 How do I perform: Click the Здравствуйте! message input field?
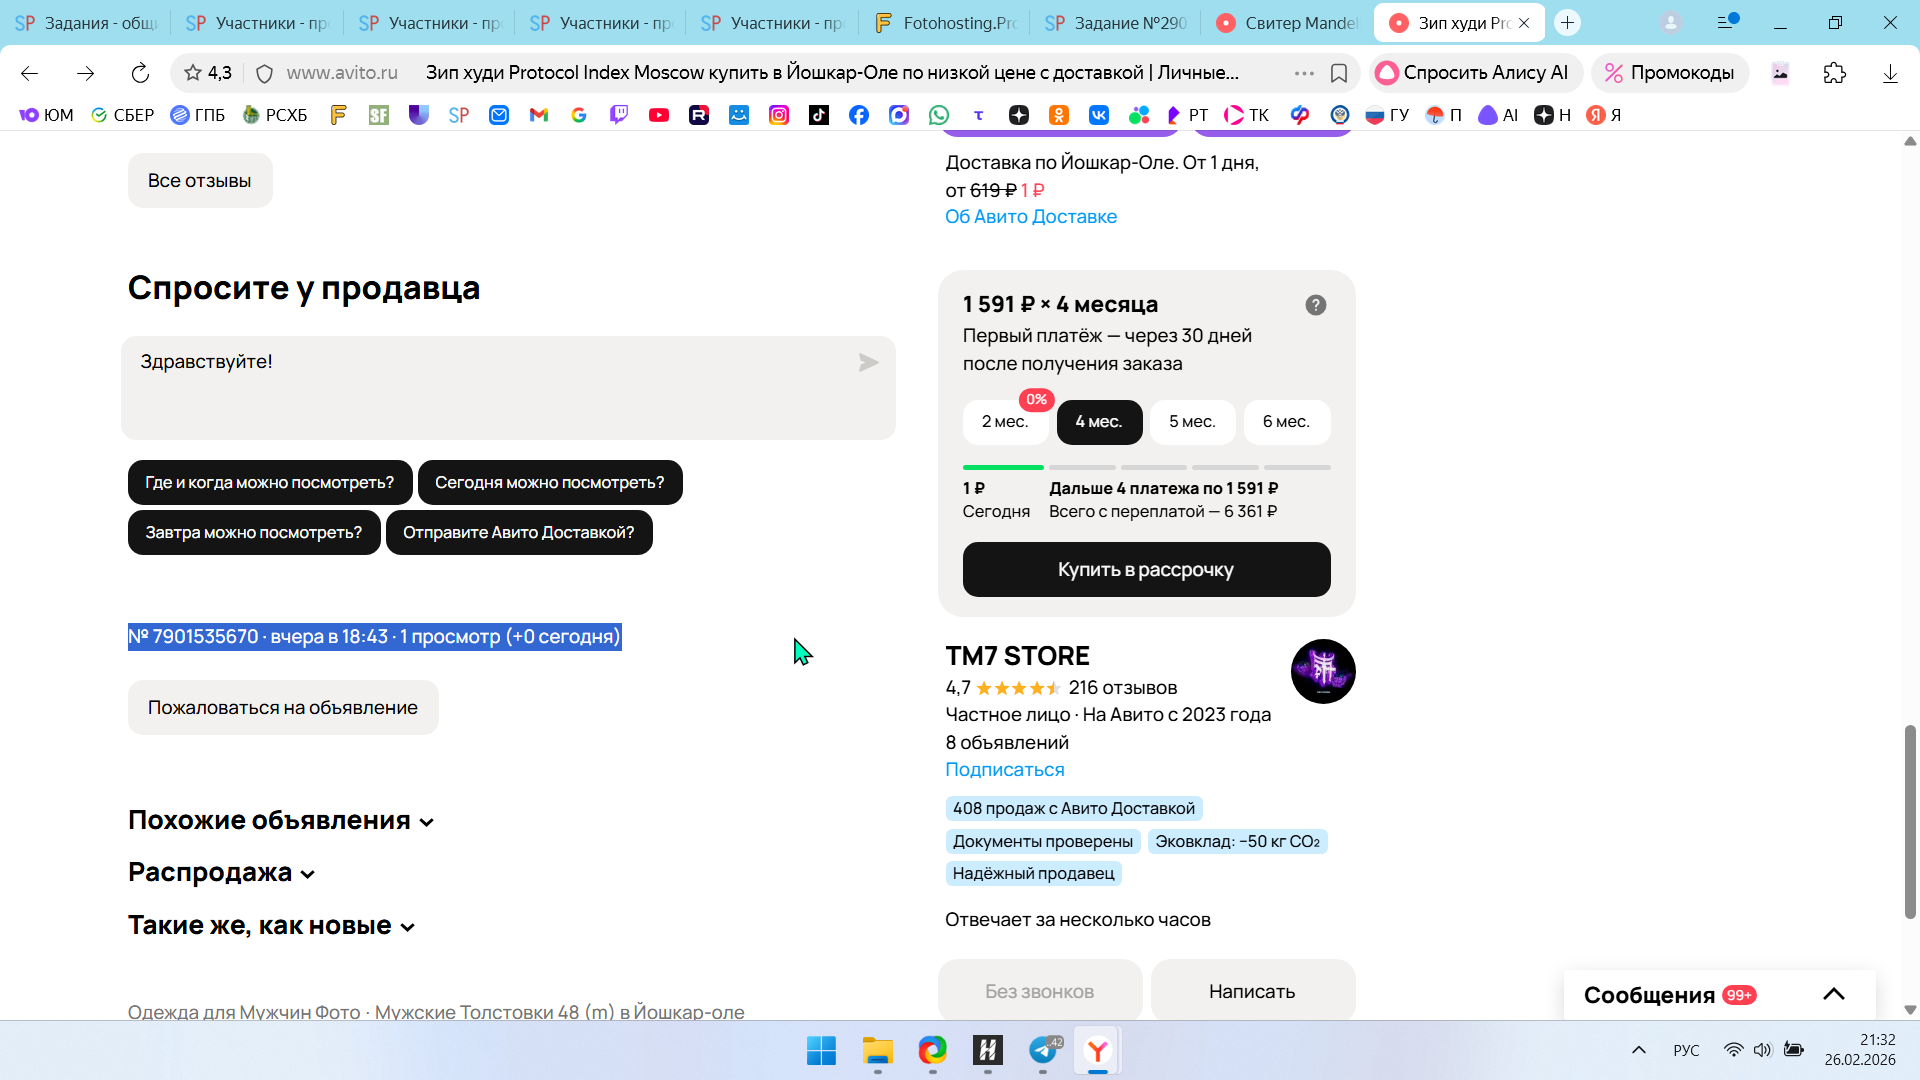click(490, 388)
